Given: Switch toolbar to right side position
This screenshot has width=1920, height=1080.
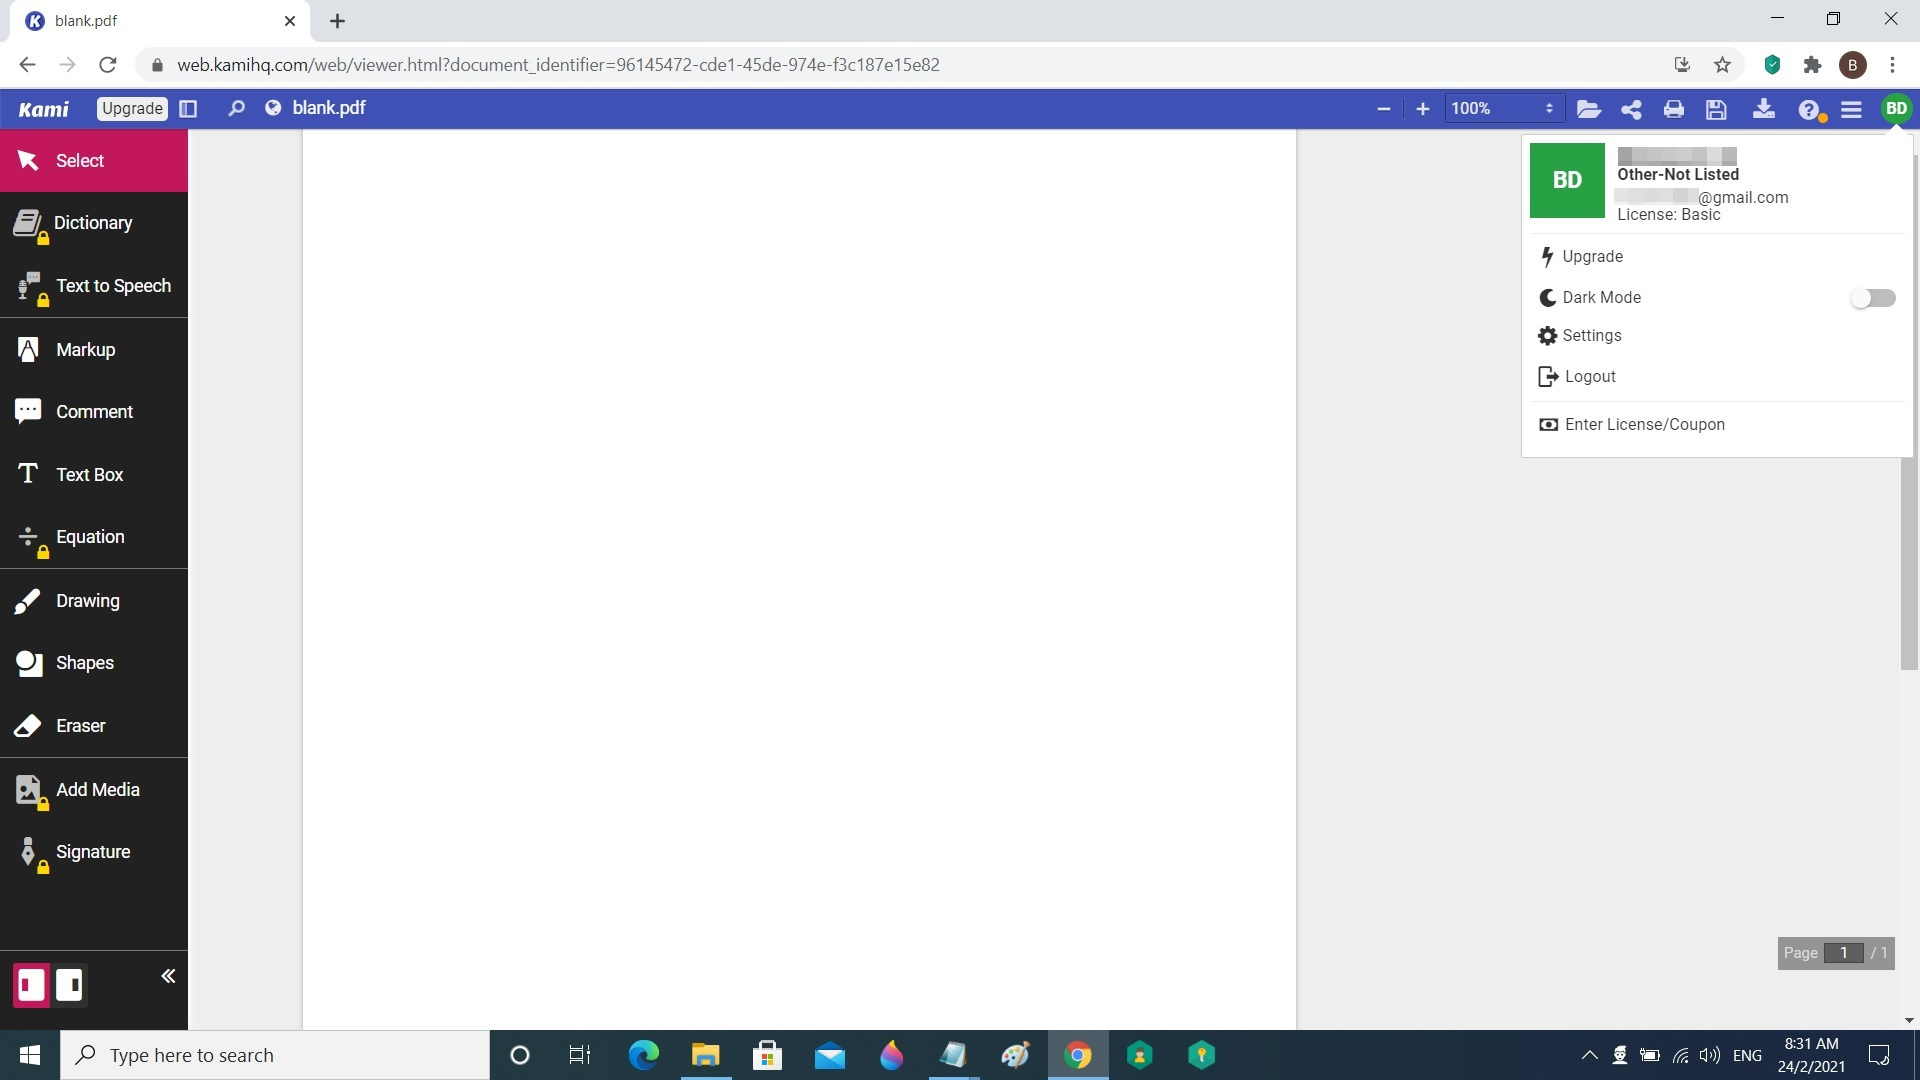Looking at the screenshot, I should coord(69,985).
